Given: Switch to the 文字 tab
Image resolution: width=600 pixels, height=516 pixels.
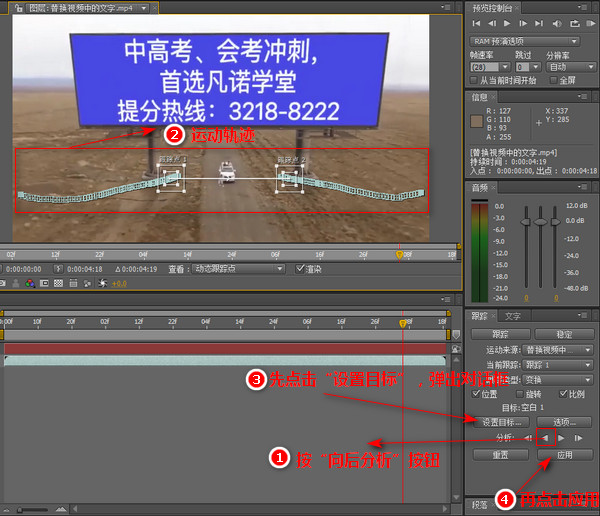Looking at the screenshot, I should pyautogui.click(x=512, y=316).
